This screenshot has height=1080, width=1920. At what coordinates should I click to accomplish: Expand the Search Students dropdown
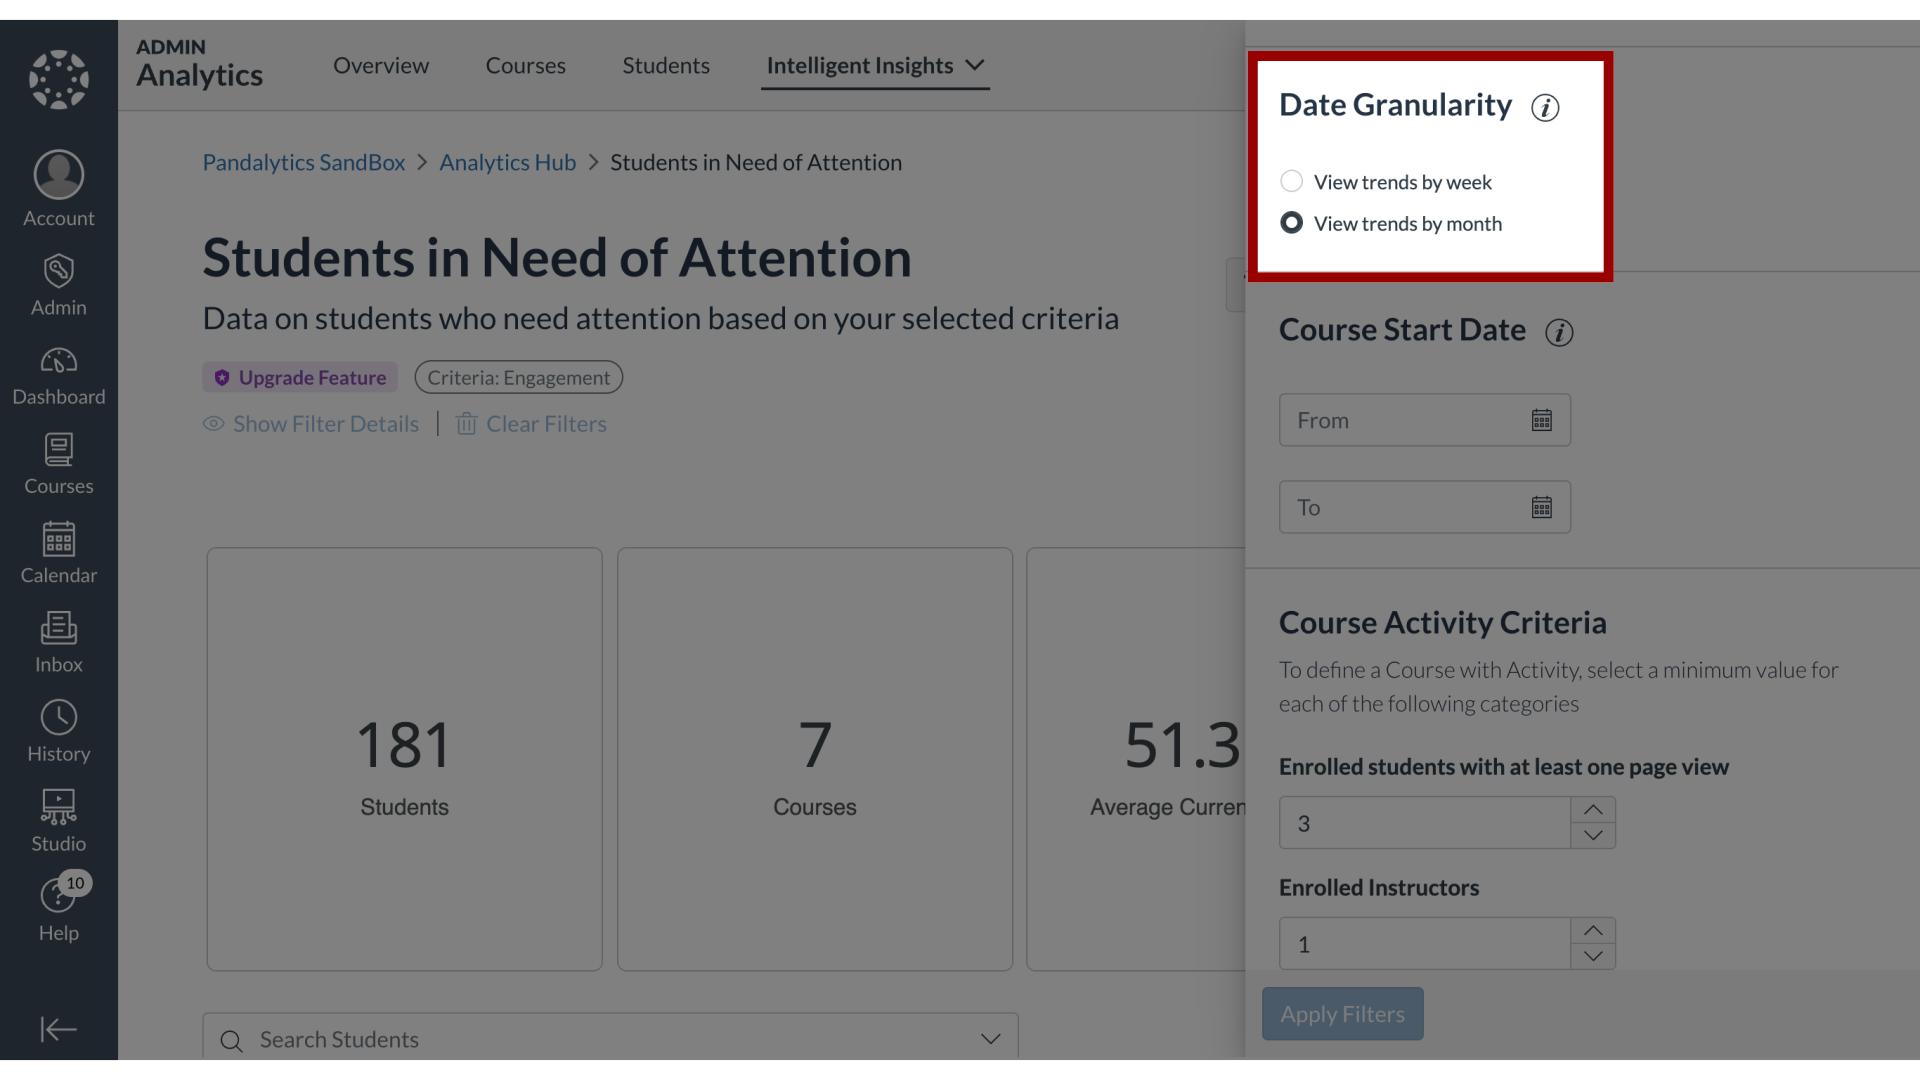pyautogui.click(x=990, y=1039)
